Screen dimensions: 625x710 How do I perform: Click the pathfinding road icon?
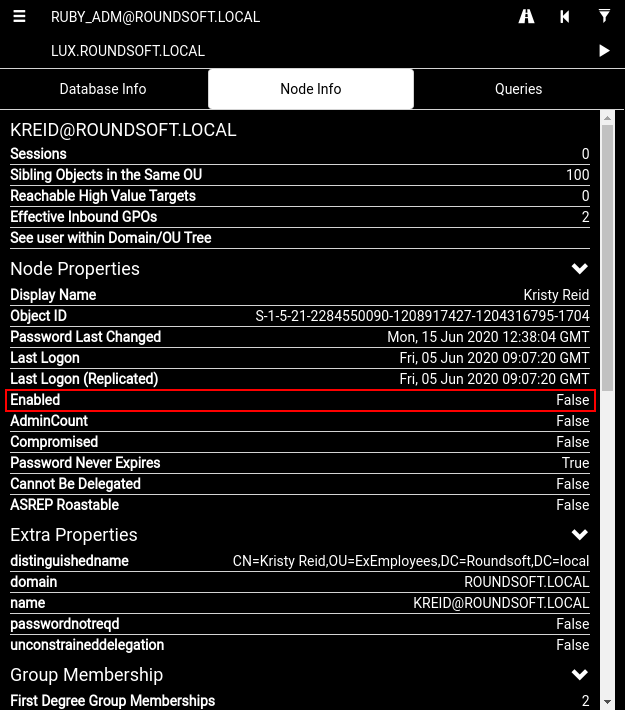pos(526,17)
